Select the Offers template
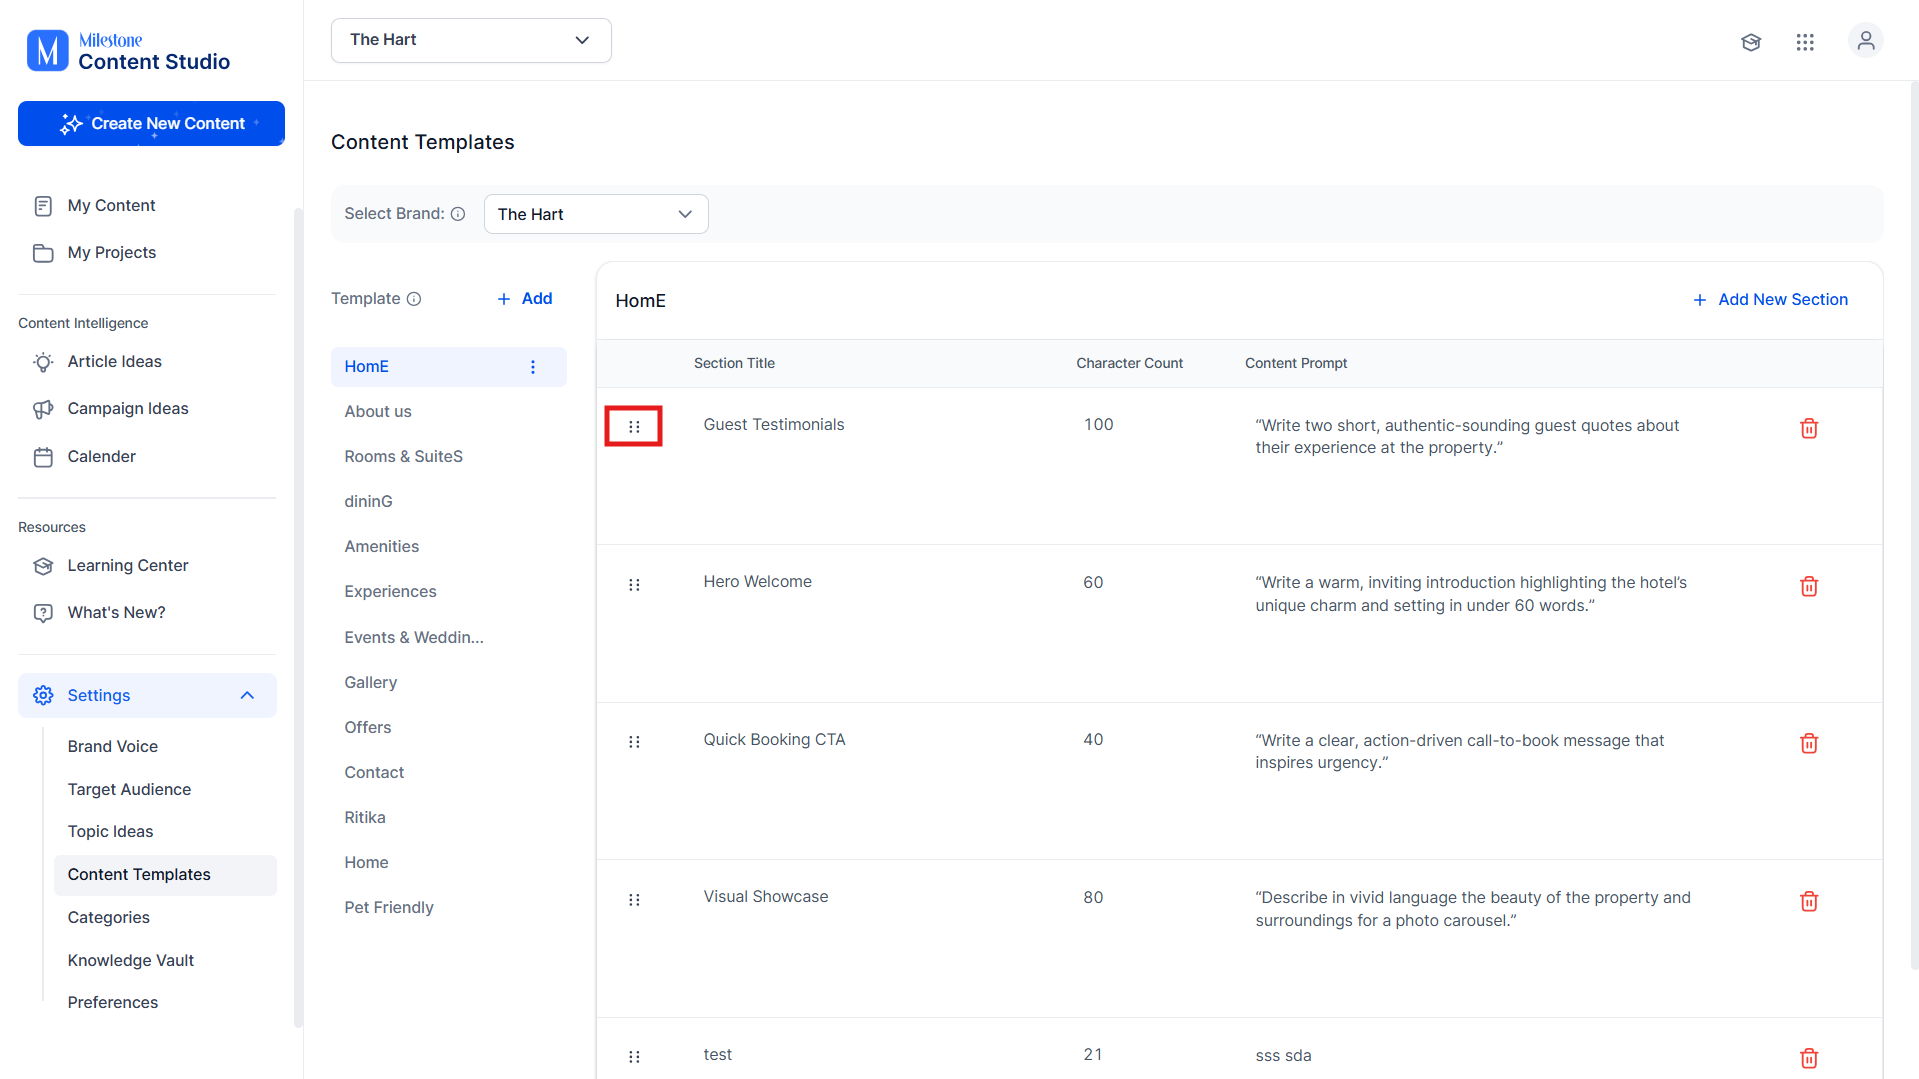This screenshot has width=1919, height=1079. 367,728
